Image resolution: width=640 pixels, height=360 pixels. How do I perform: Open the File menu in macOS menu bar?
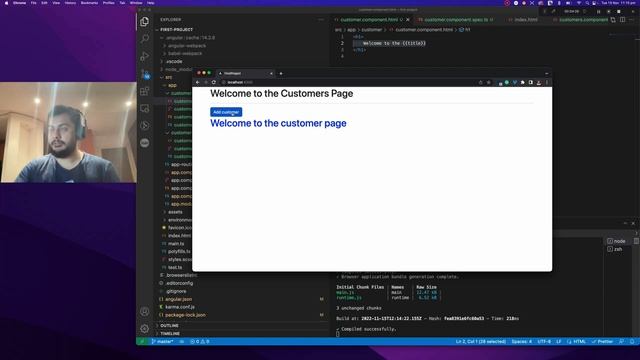[33, 3]
